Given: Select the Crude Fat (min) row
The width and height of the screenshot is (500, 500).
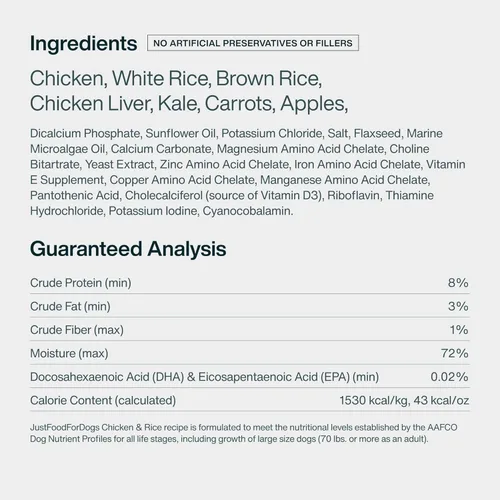Looking at the screenshot, I should (250, 306).
